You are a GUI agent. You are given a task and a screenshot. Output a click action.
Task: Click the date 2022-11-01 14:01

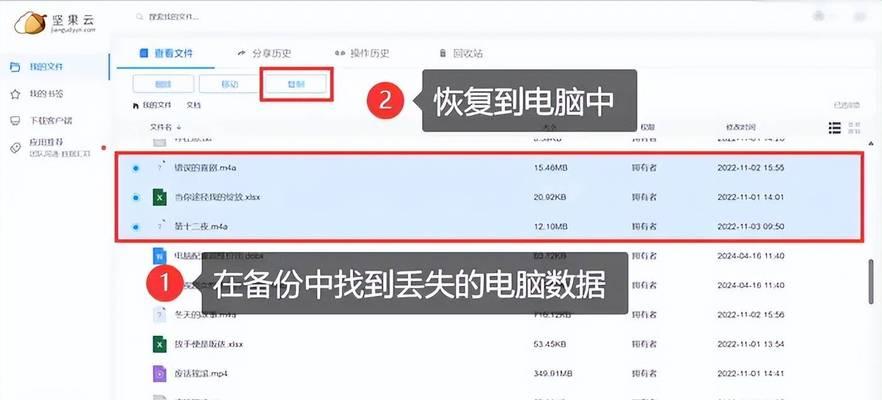[750, 197]
